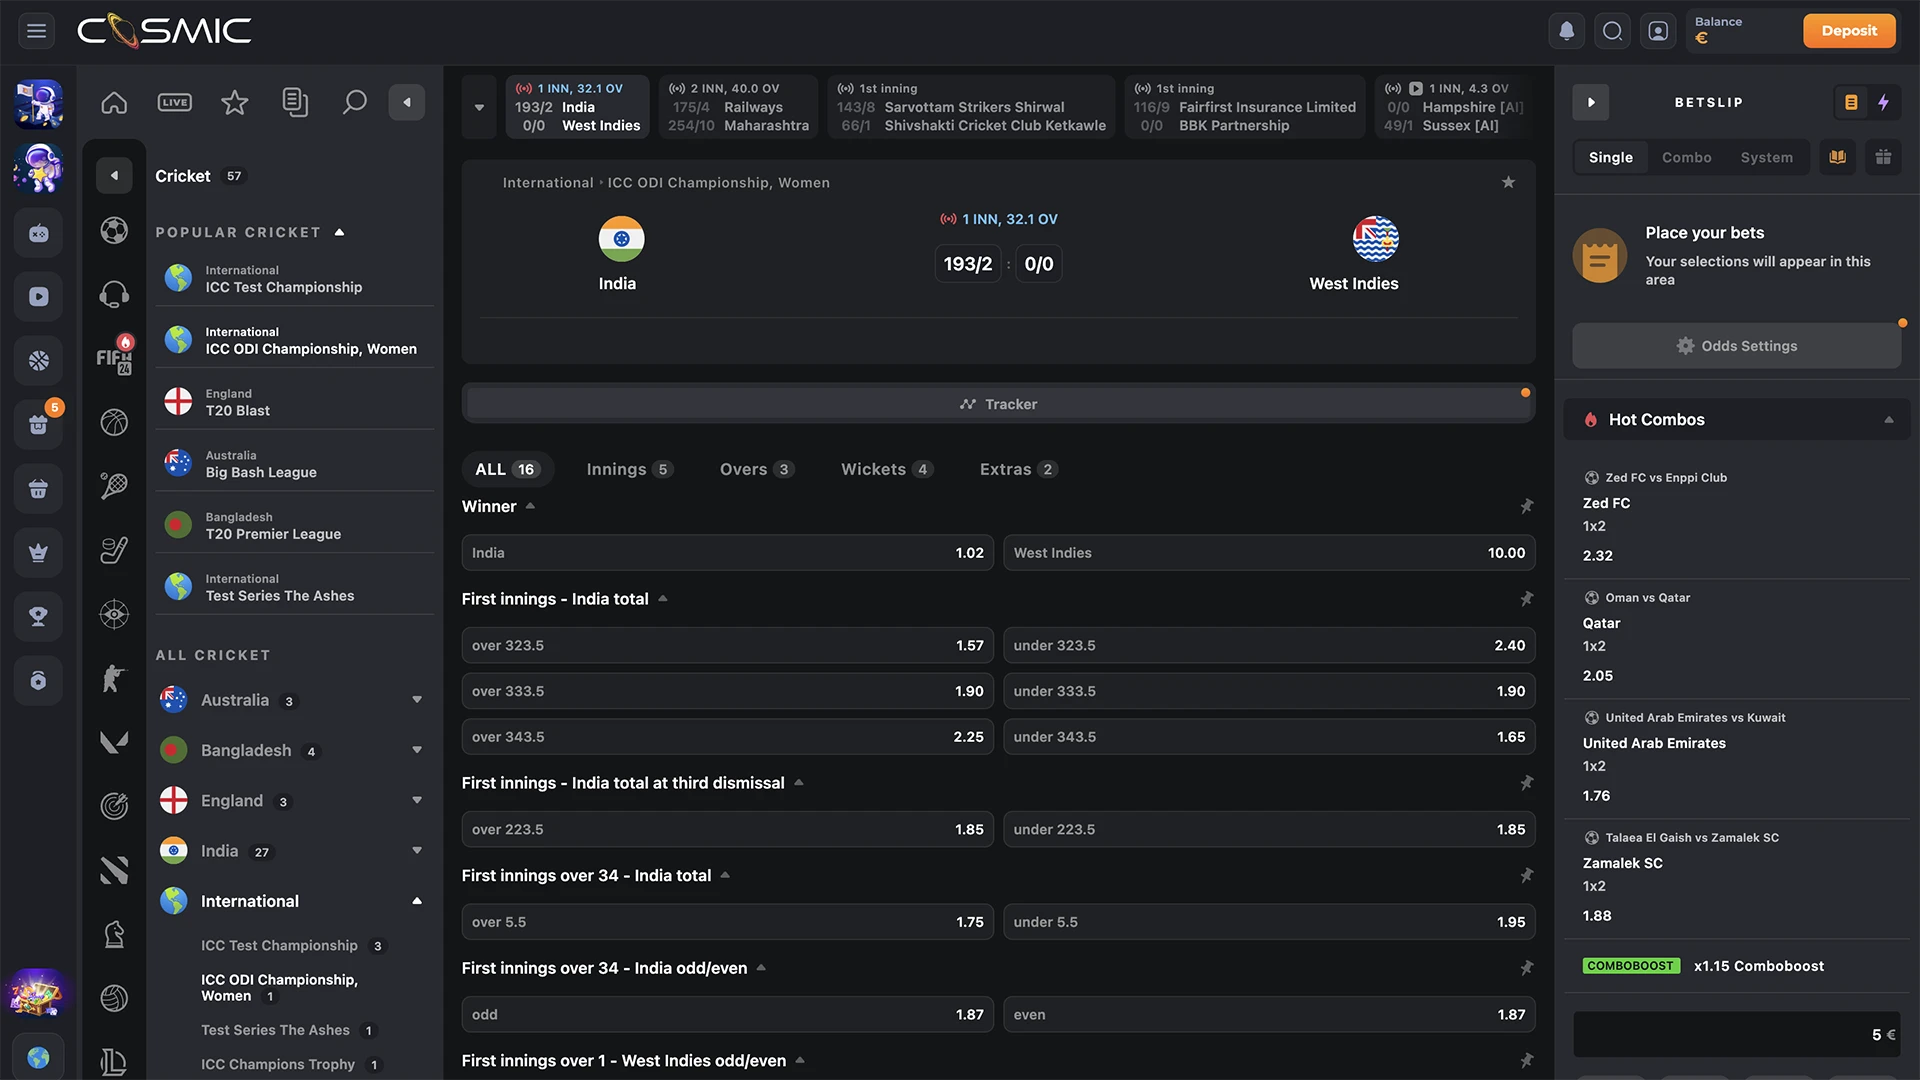Viewport: 1920px width, 1080px height.
Task: Select the FIFA esports icon
Action: click(x=114, y=357)
